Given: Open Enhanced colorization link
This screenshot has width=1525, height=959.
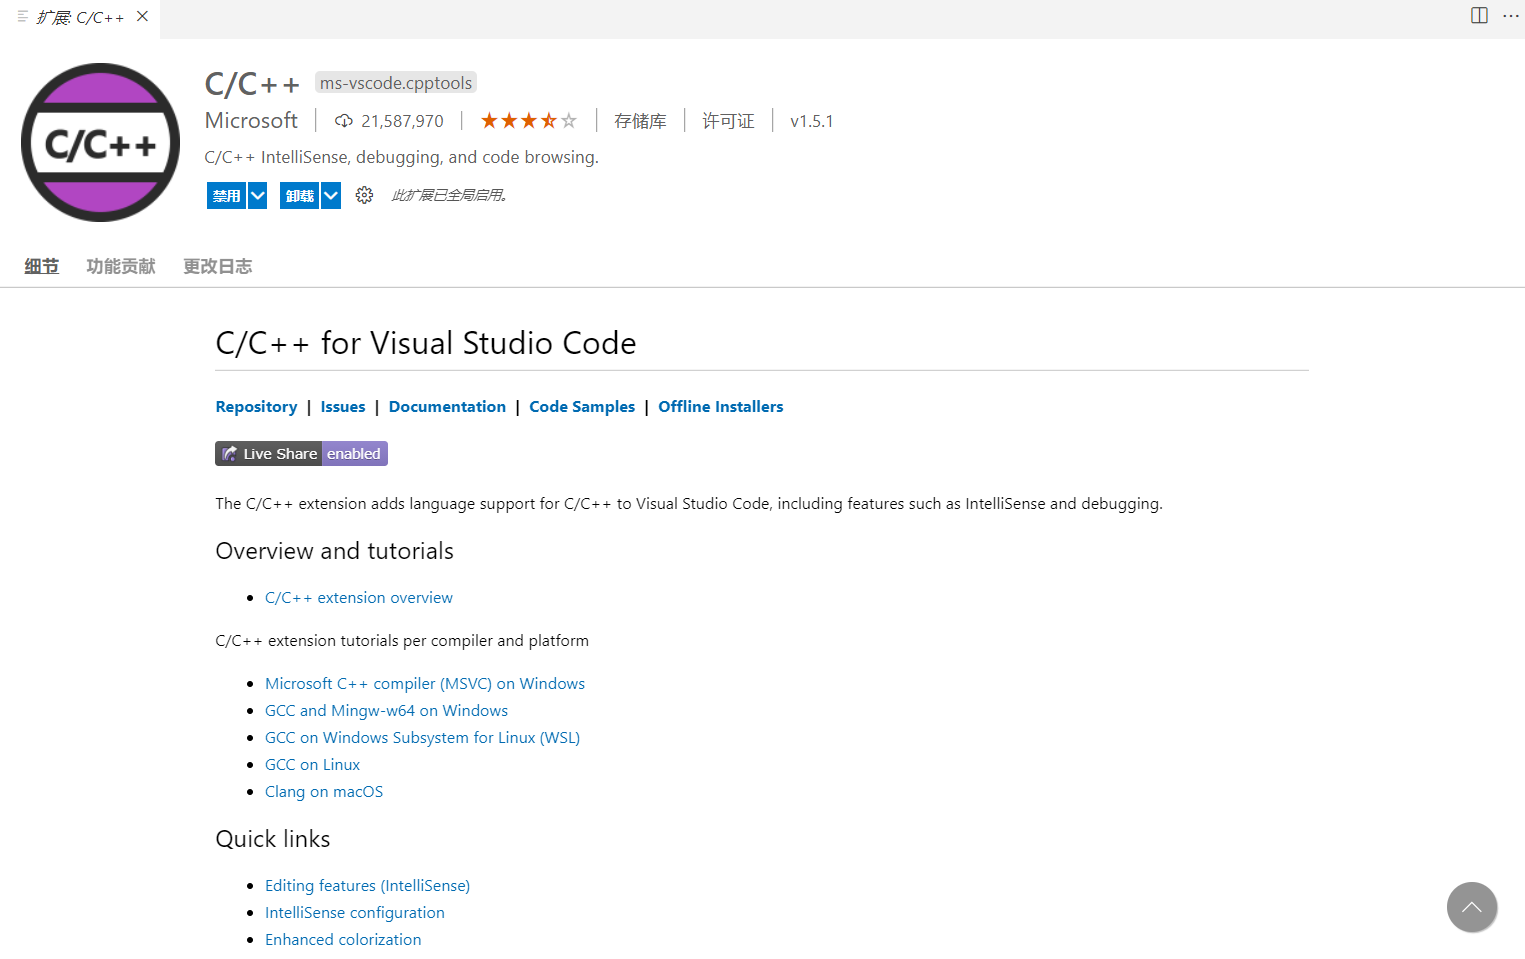Looking at the screenshot, I should click(343, 940).
